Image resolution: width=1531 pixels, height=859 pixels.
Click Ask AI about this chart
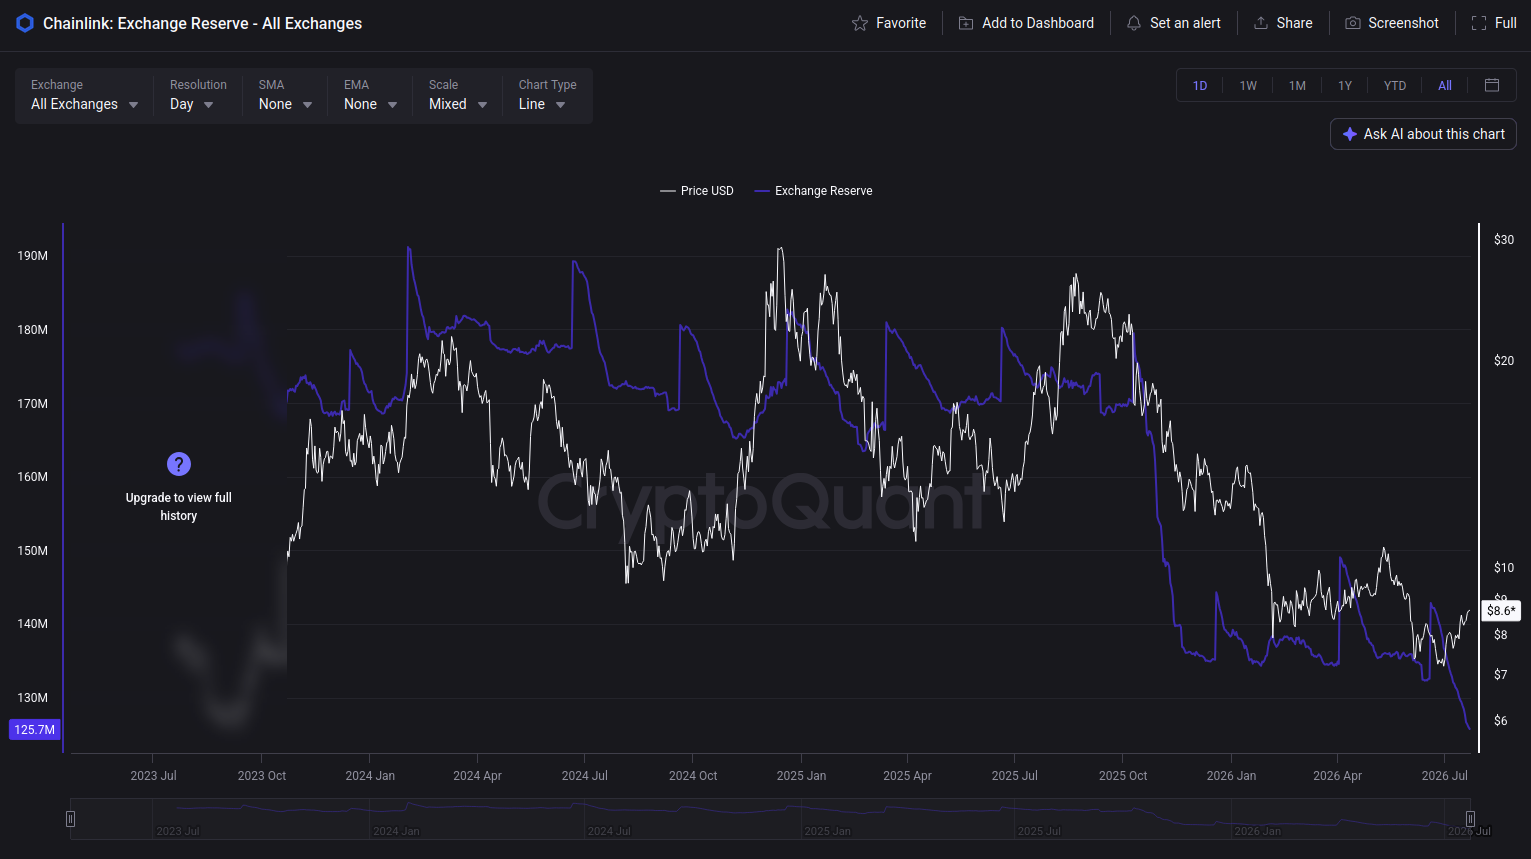tap(1423, 134)
